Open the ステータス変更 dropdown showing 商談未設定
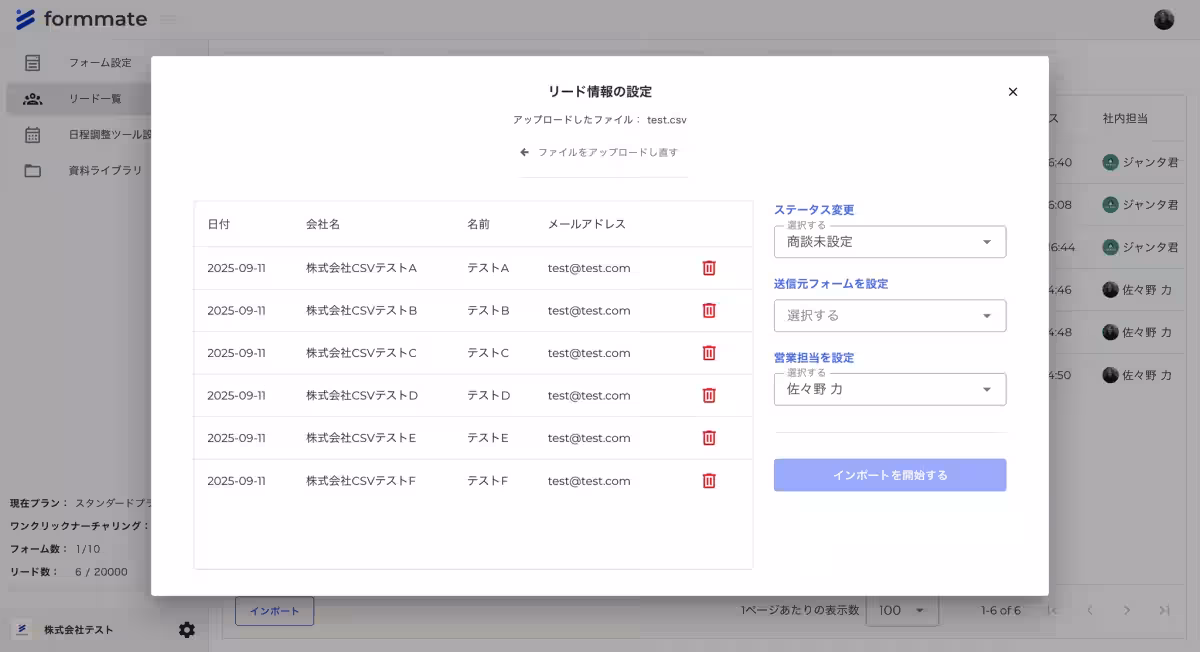 click(x=889, y=241)
